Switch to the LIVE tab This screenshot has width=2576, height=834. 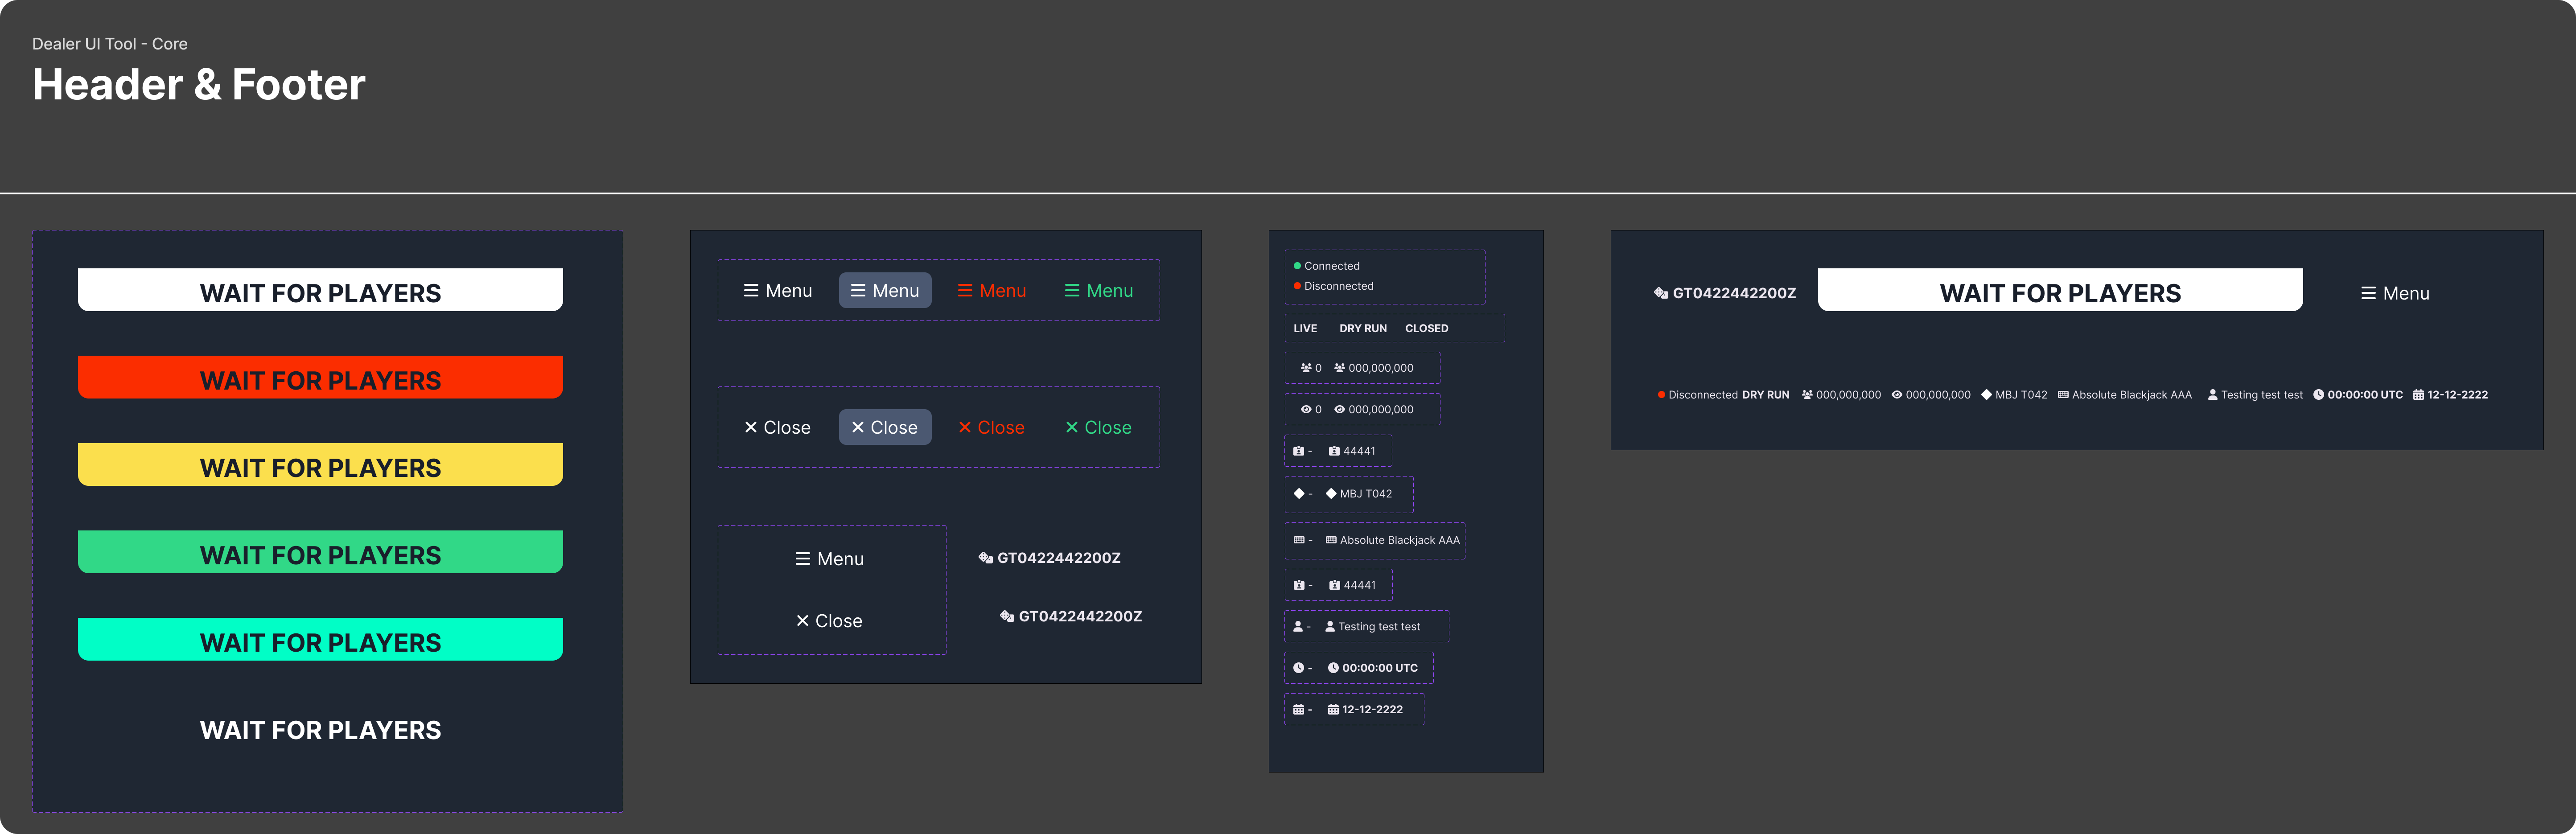point(1305,328)
